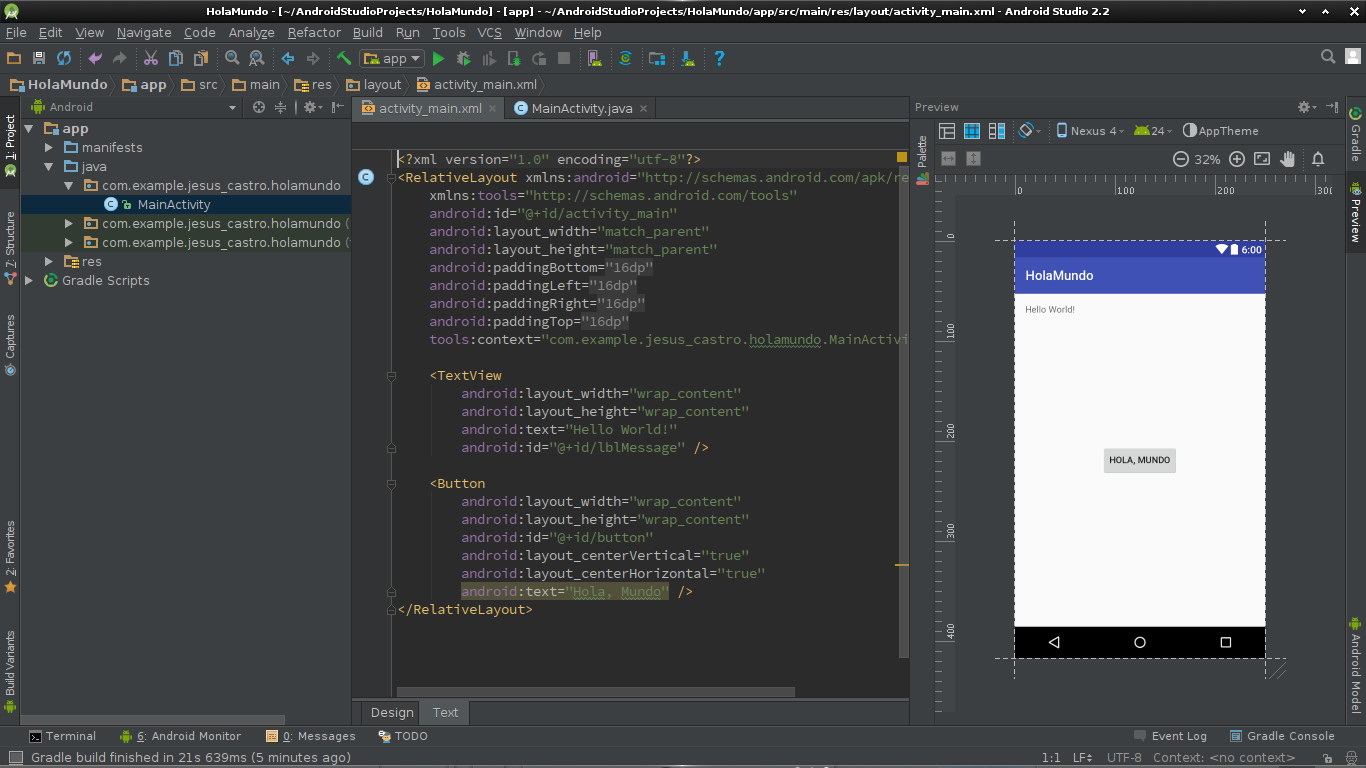Run app with the green play icon
This screenshot has height=768, width=1366.
(x=438, y=59)
